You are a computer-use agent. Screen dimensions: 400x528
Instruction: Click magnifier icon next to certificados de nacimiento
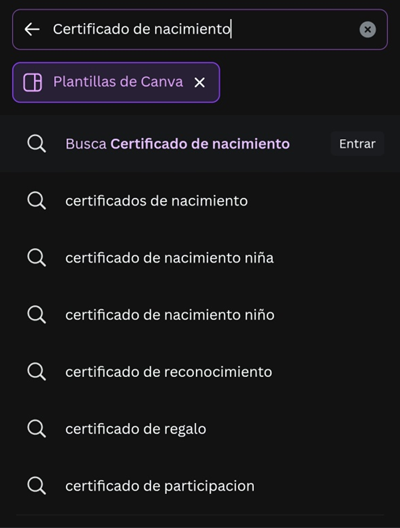pyautogui.click(x=36, y=201)
